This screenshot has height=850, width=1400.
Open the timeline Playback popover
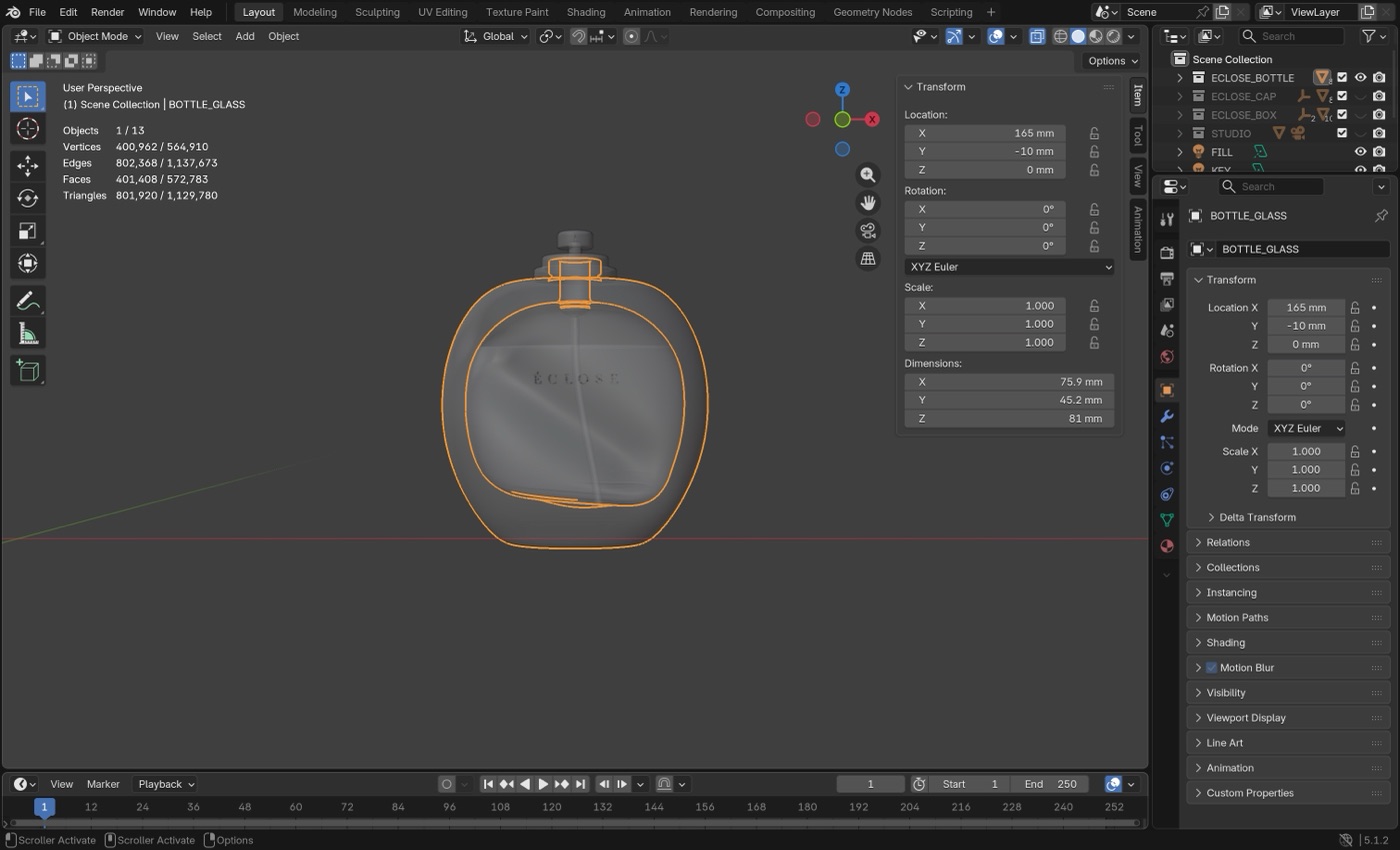[166, 784]
